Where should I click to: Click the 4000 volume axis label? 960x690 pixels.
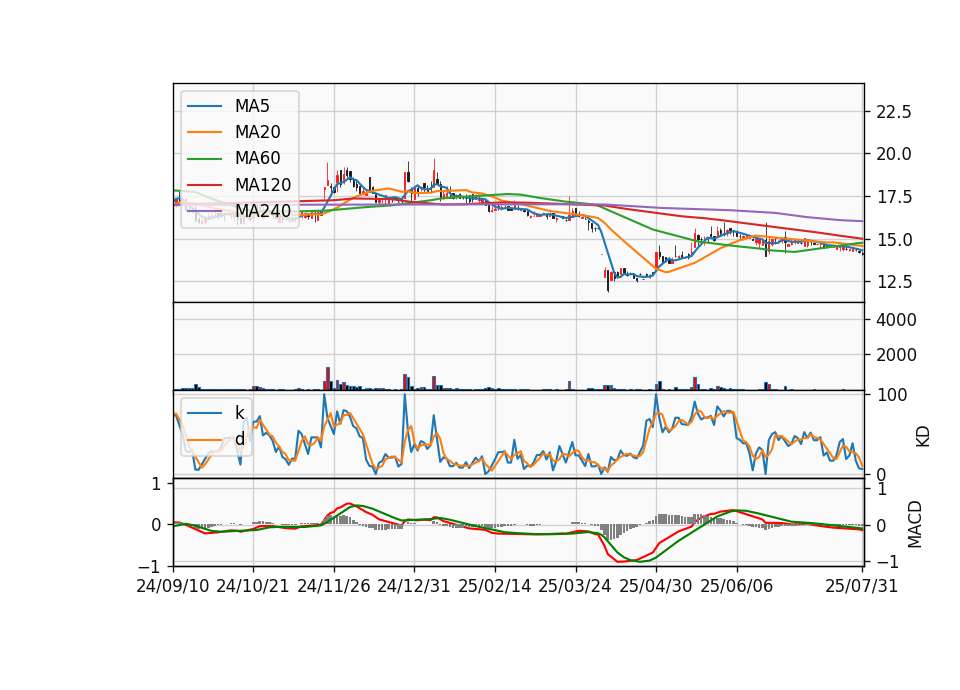(x=896, y=320)
